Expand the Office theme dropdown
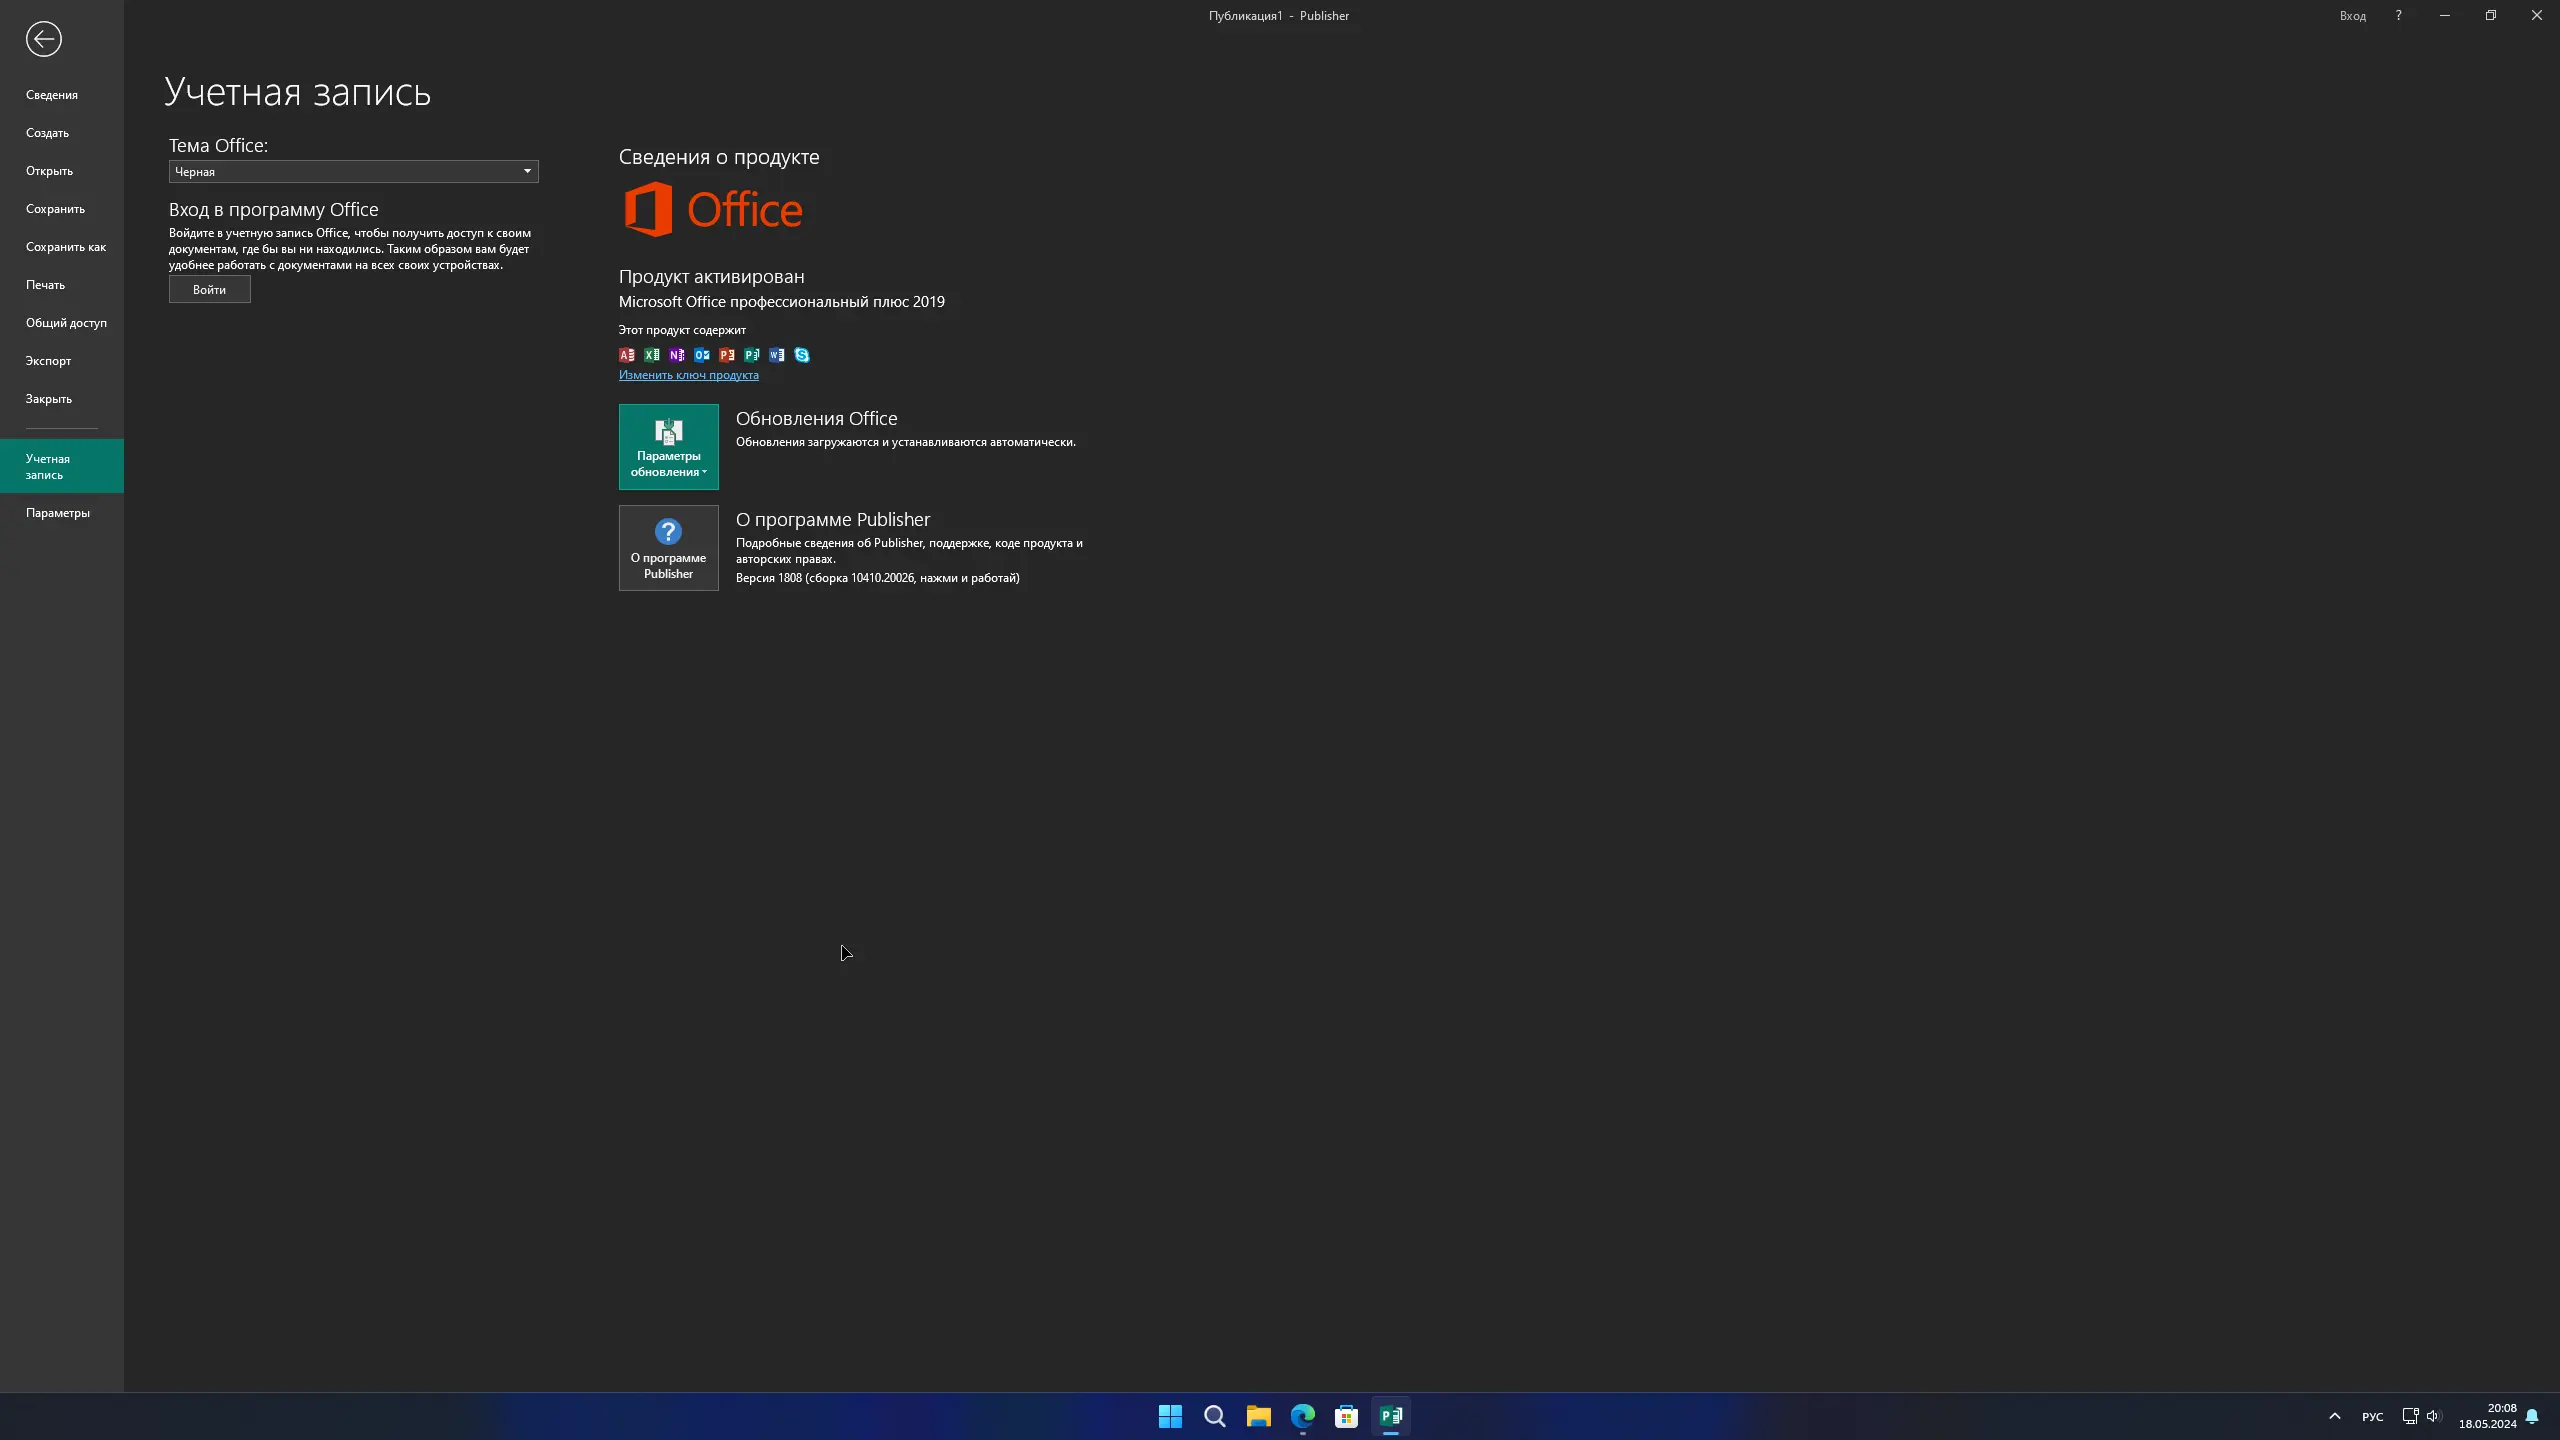The width and height of the screenshot is (2560, 1440). pos(527,171)
